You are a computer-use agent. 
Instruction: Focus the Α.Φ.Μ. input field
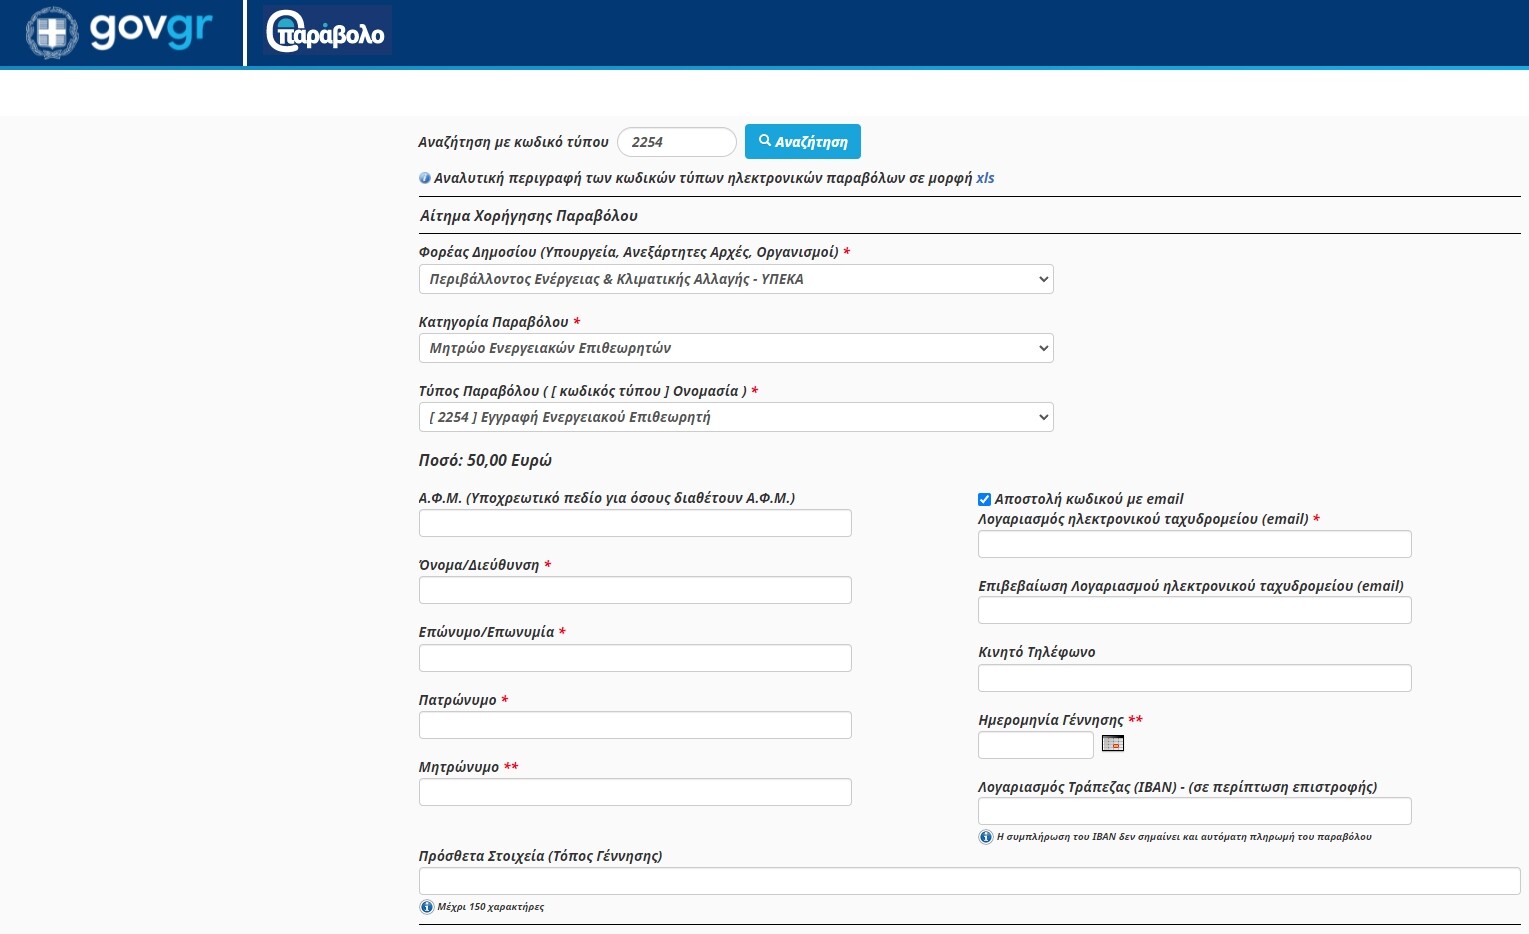pyautogui.click(x=635, y=523)
